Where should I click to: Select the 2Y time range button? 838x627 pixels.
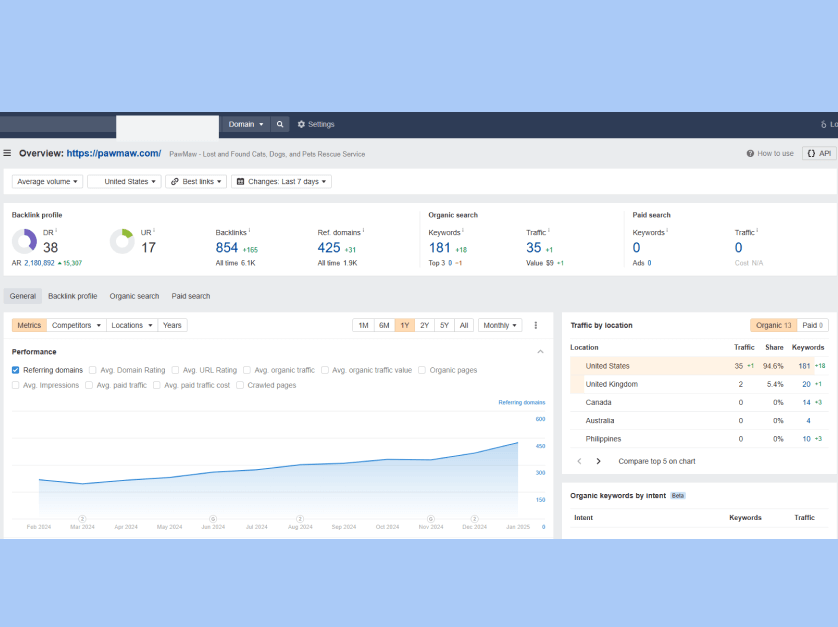coord(425,325)
